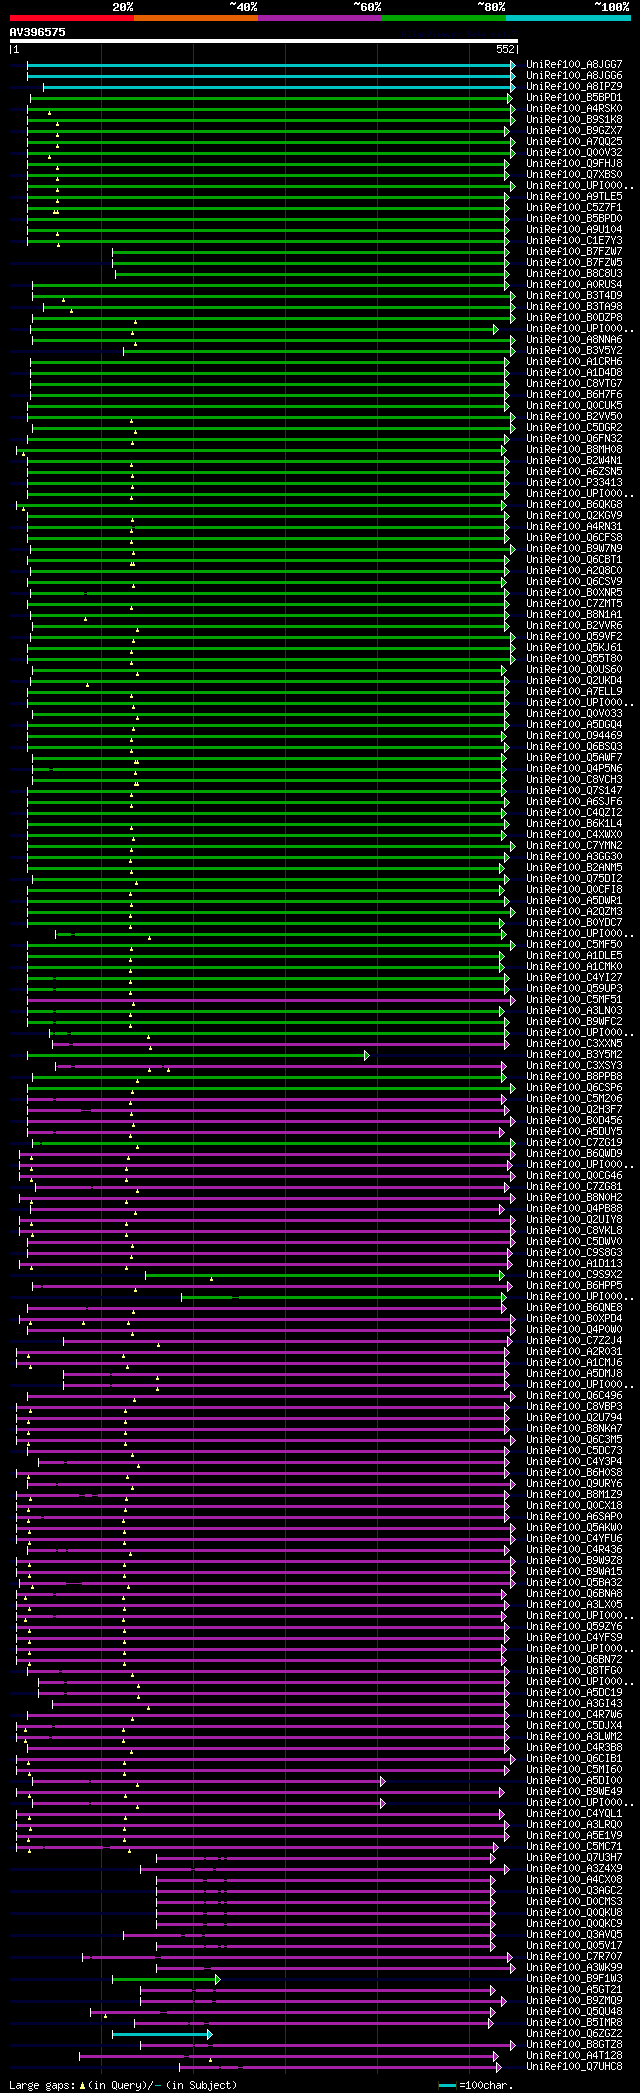
Task: Select the UniRef100_B9WFC2 entry
Action: 574,1022
